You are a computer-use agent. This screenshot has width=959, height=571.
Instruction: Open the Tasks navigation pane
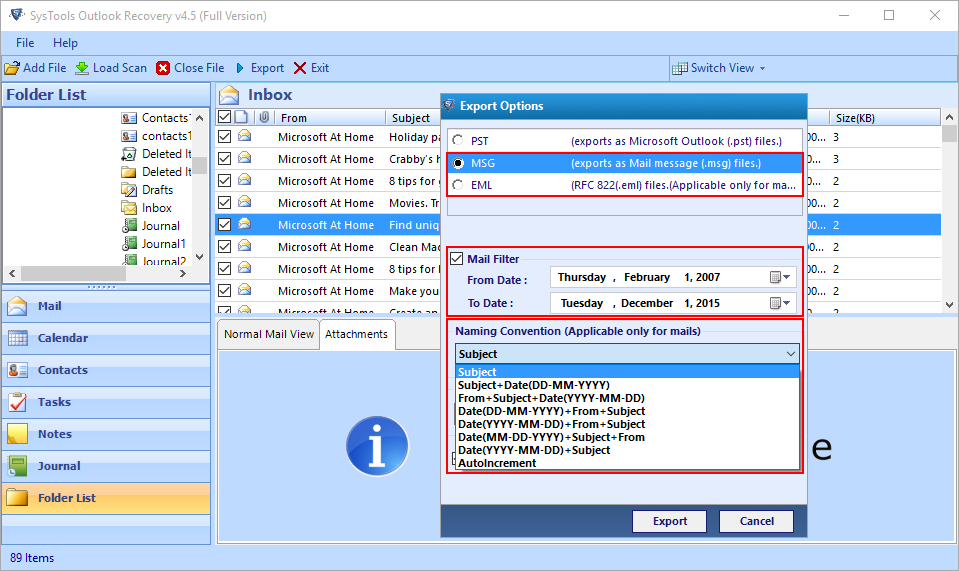point(106,402)
